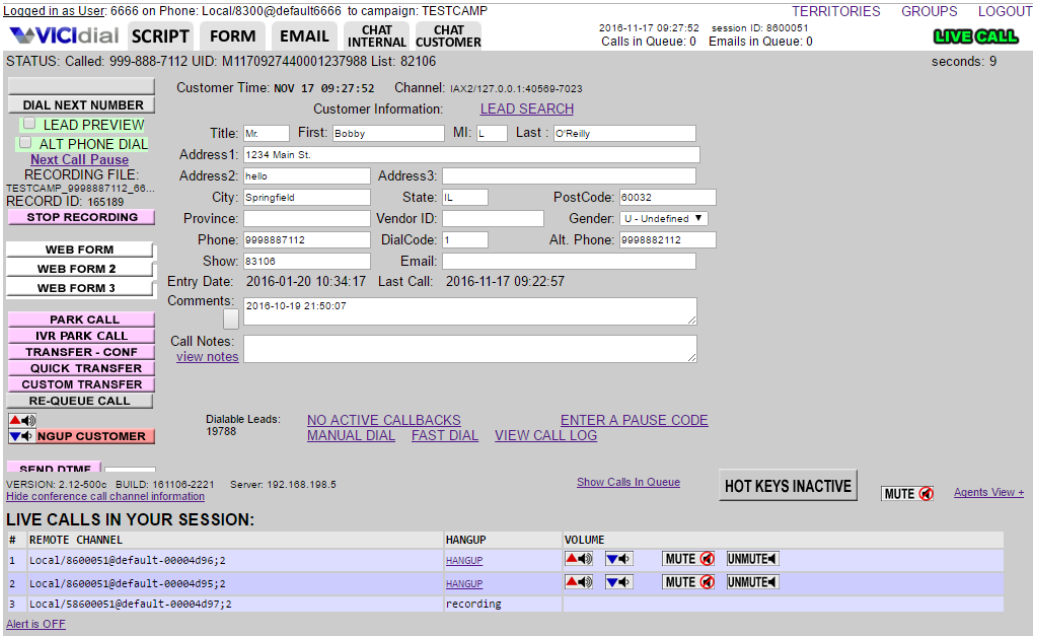
Task: Open the CHAT CUSTOMER tab
Action: 448,36
